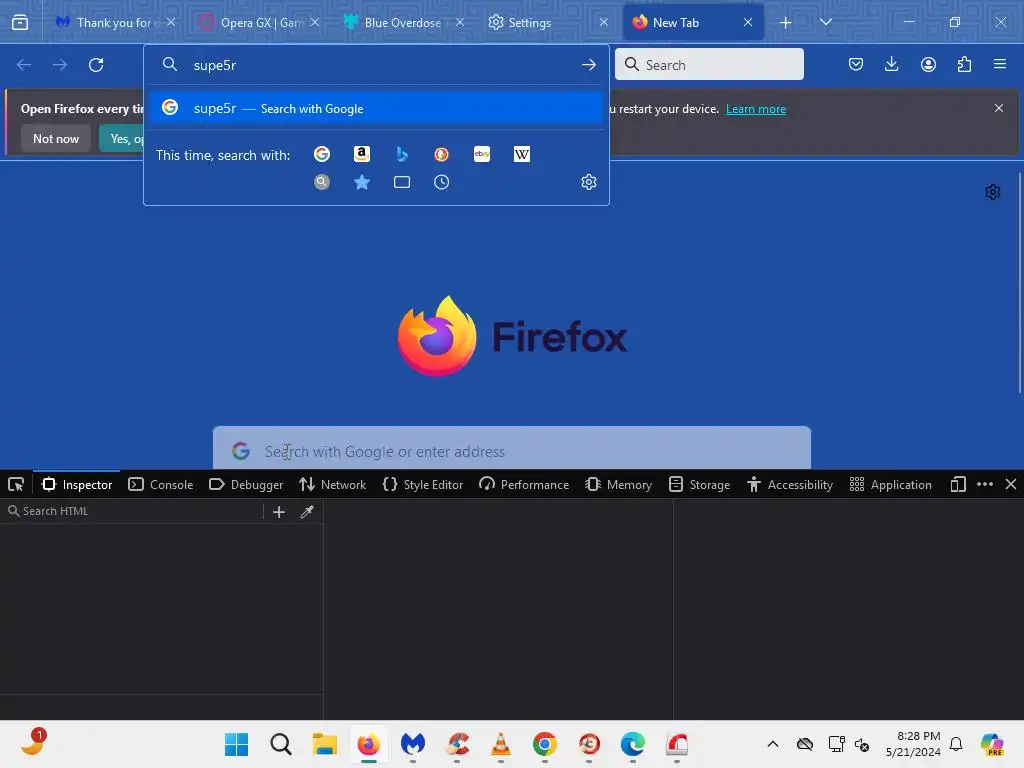Image resolution: width=1024 pixels, height=768 pixels.
Task: Open Firefox View from tab strip
Action: click(20, 23)
